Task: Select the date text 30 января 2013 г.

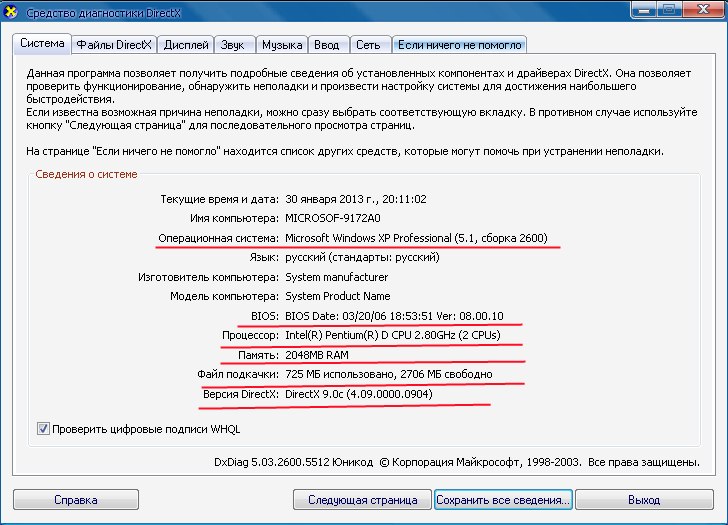Action: [330, 199]
